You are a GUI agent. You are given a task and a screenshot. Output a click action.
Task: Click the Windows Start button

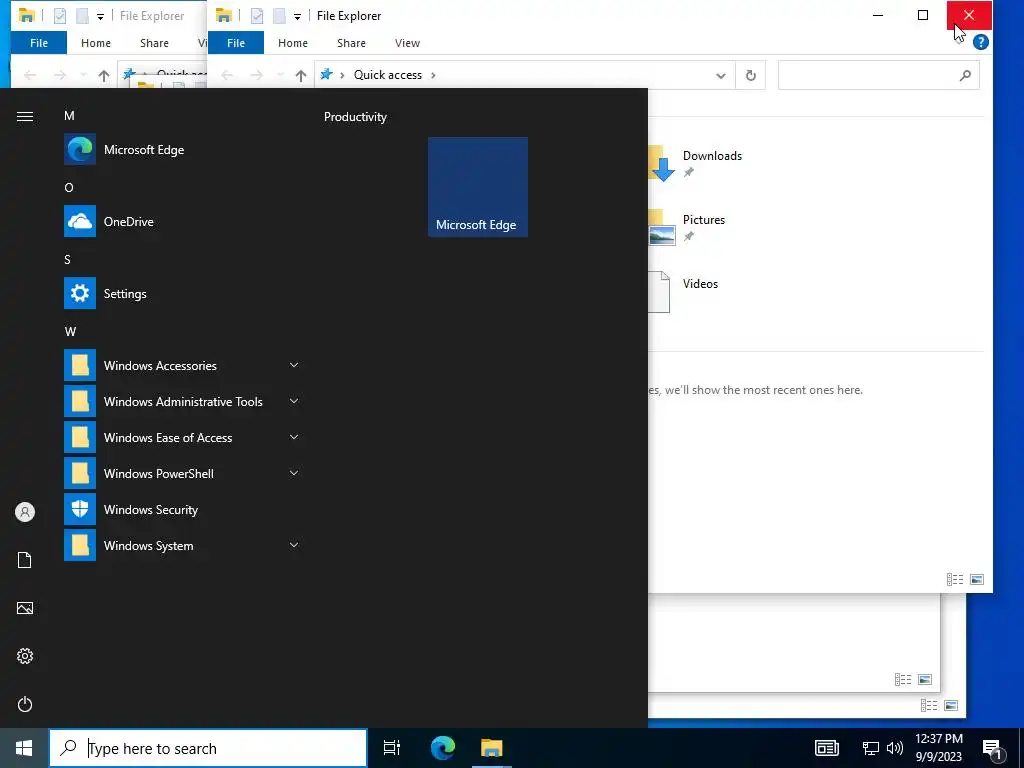pos(24,748)
